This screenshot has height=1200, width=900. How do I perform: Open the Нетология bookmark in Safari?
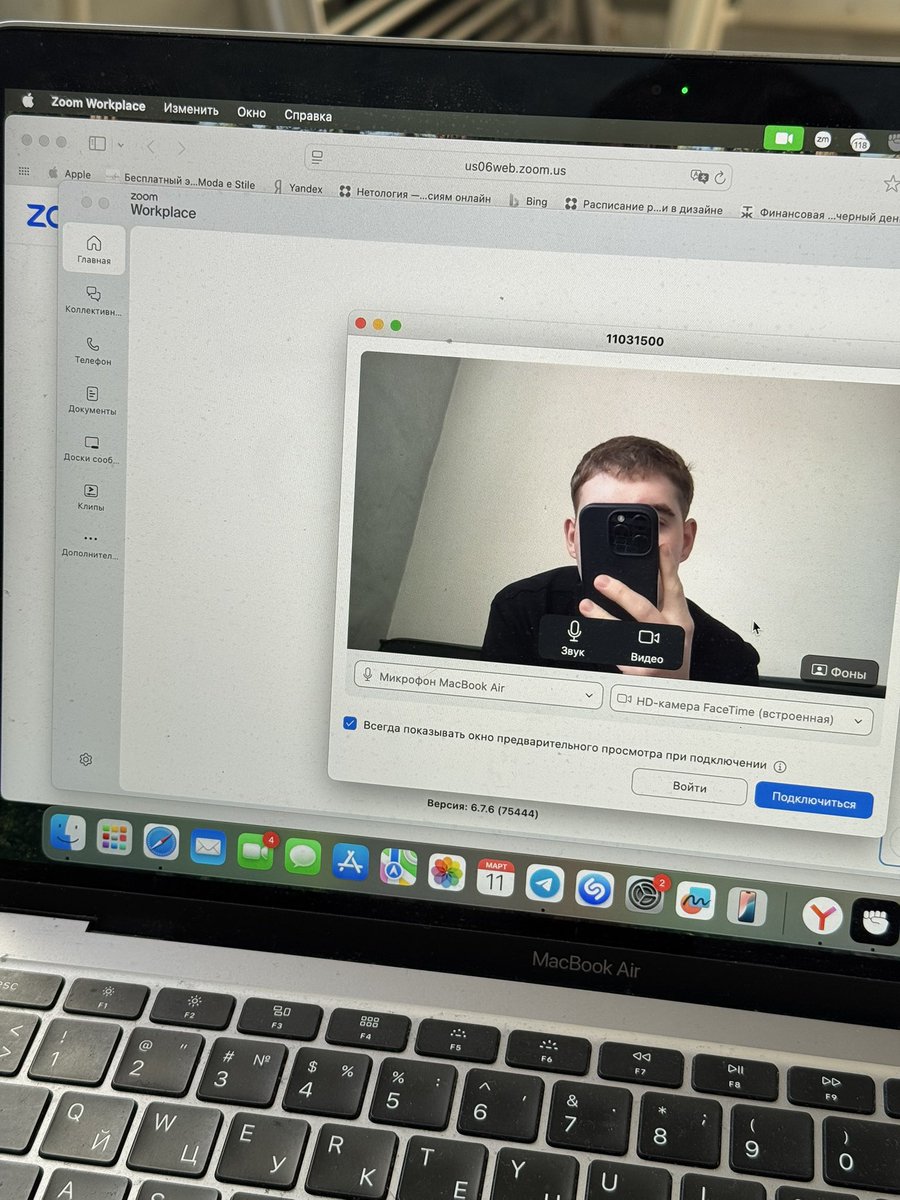point(415,195)
